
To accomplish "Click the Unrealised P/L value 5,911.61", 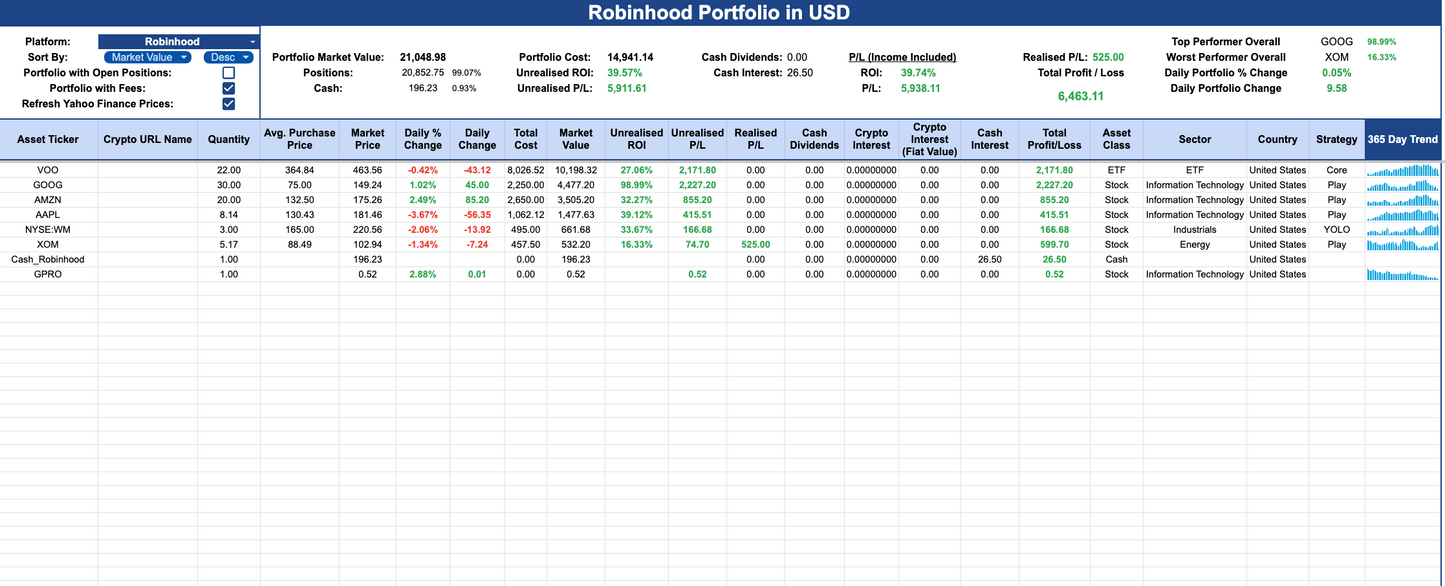I will (627, 88).
